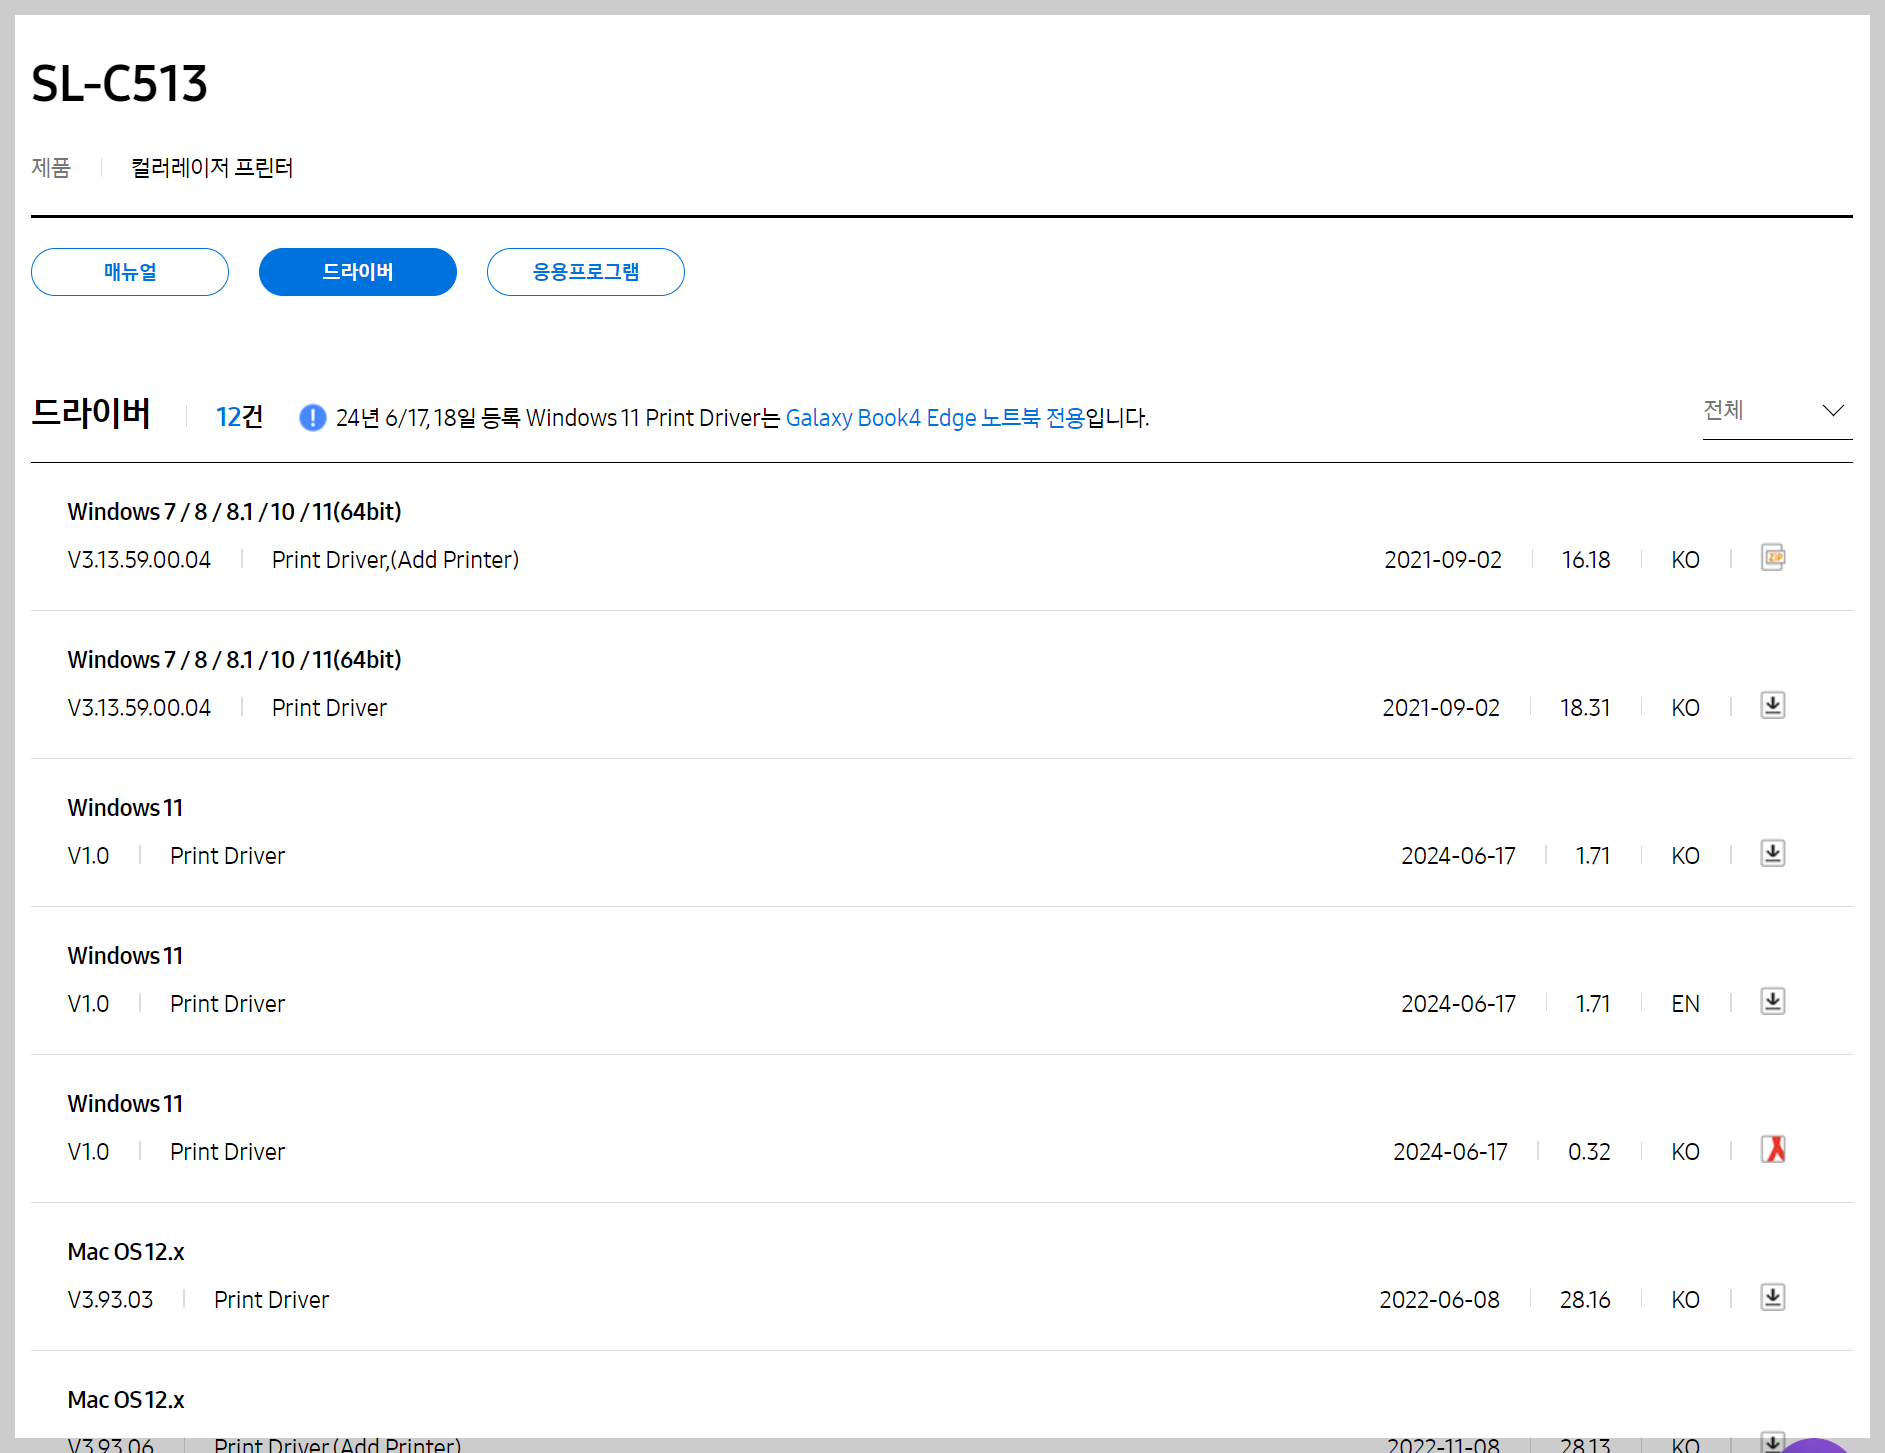
Task: Switch to the 응용프로그램 tab
Action: 586,272
